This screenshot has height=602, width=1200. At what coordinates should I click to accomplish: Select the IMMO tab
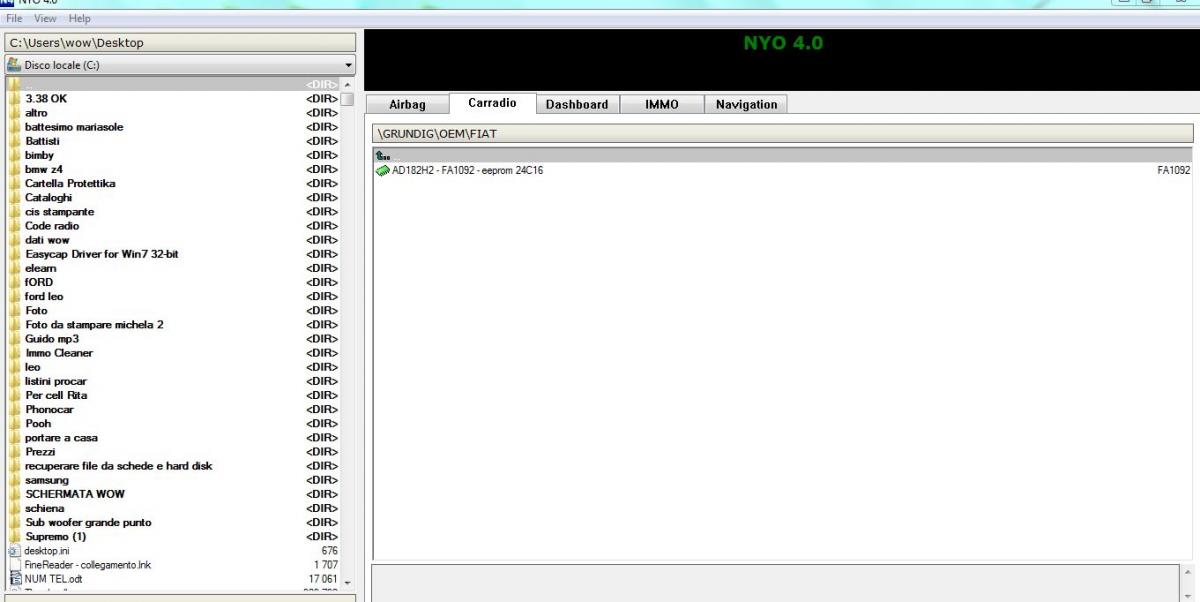661,105
